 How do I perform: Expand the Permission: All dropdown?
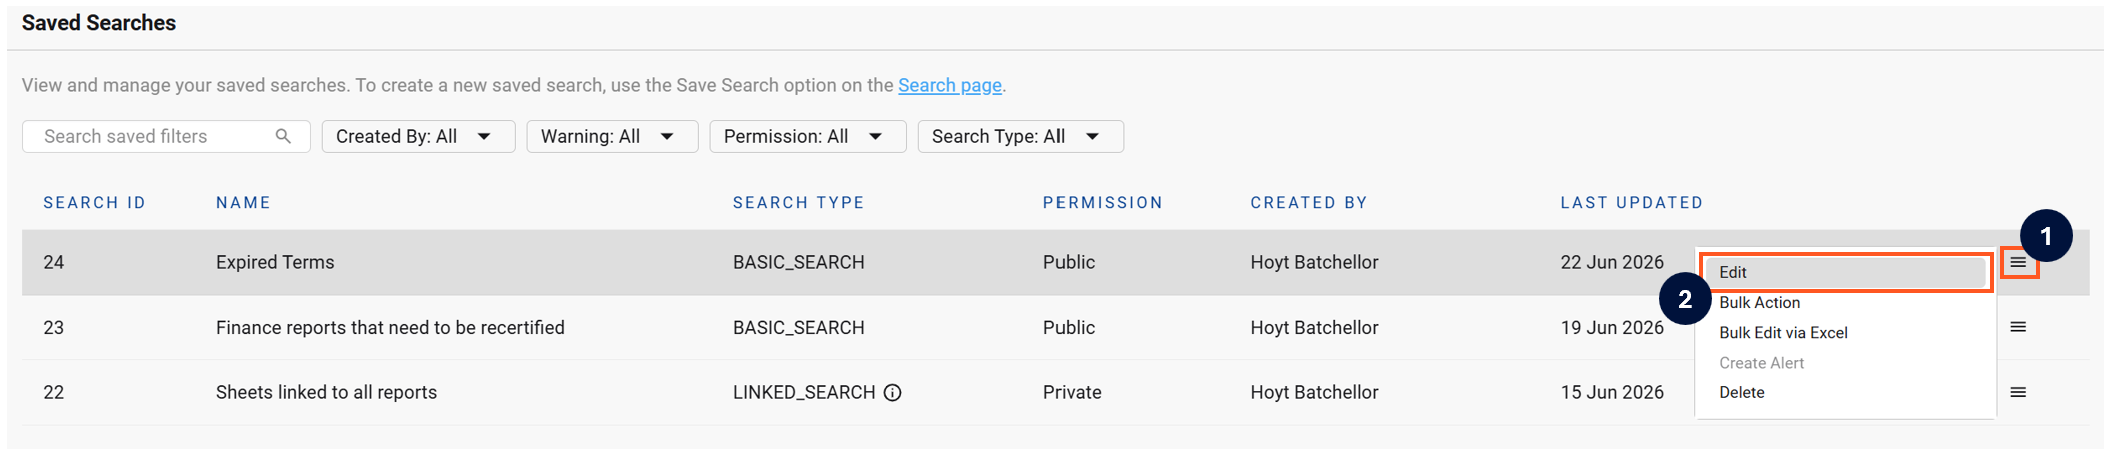(807, 136)
